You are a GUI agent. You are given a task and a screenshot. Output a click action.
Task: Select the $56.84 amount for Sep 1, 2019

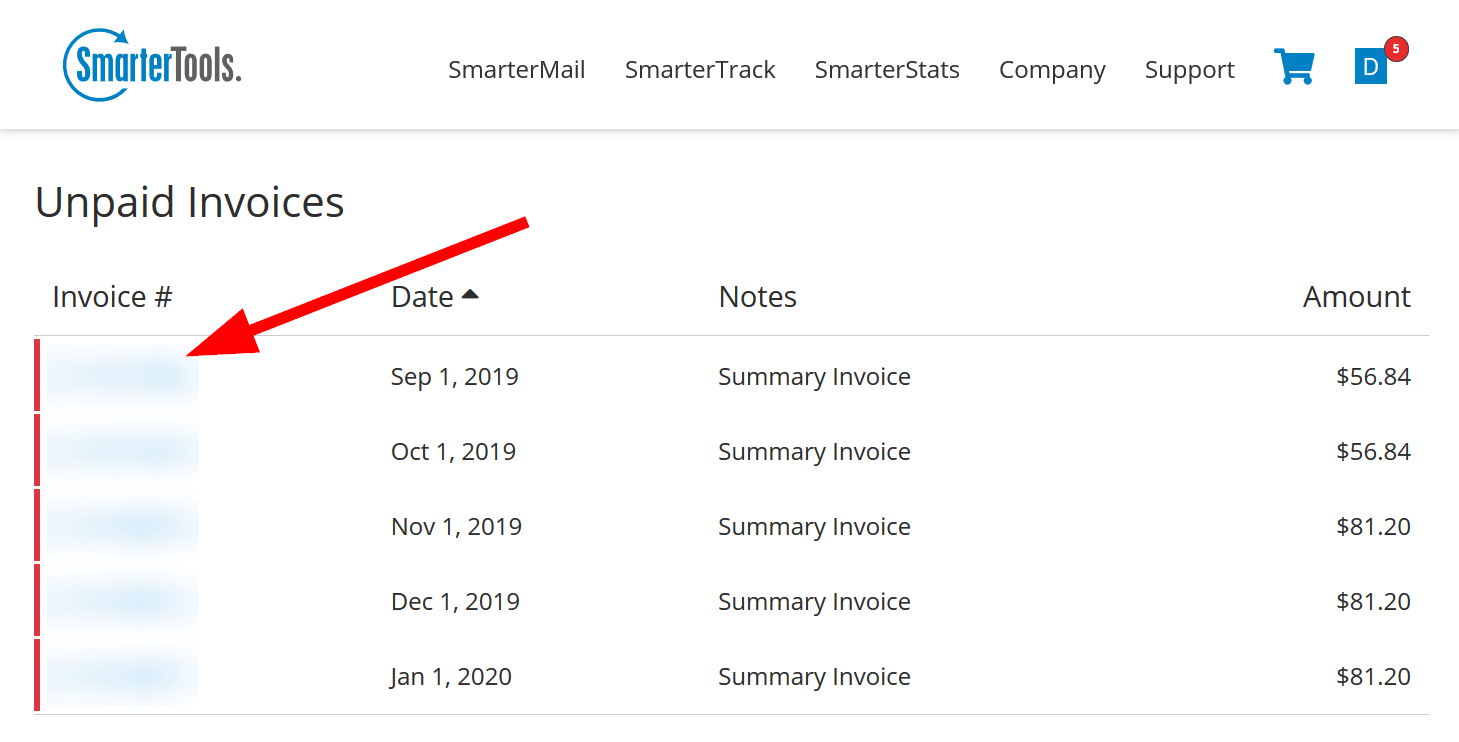tap(1373, 377)
